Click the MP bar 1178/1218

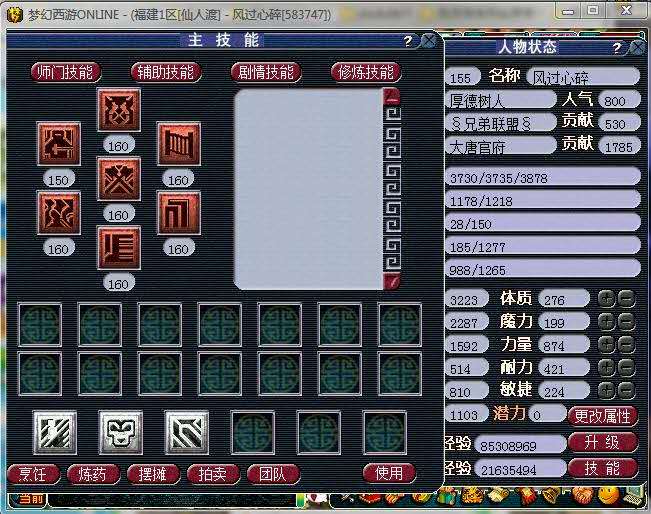[543, 201]
